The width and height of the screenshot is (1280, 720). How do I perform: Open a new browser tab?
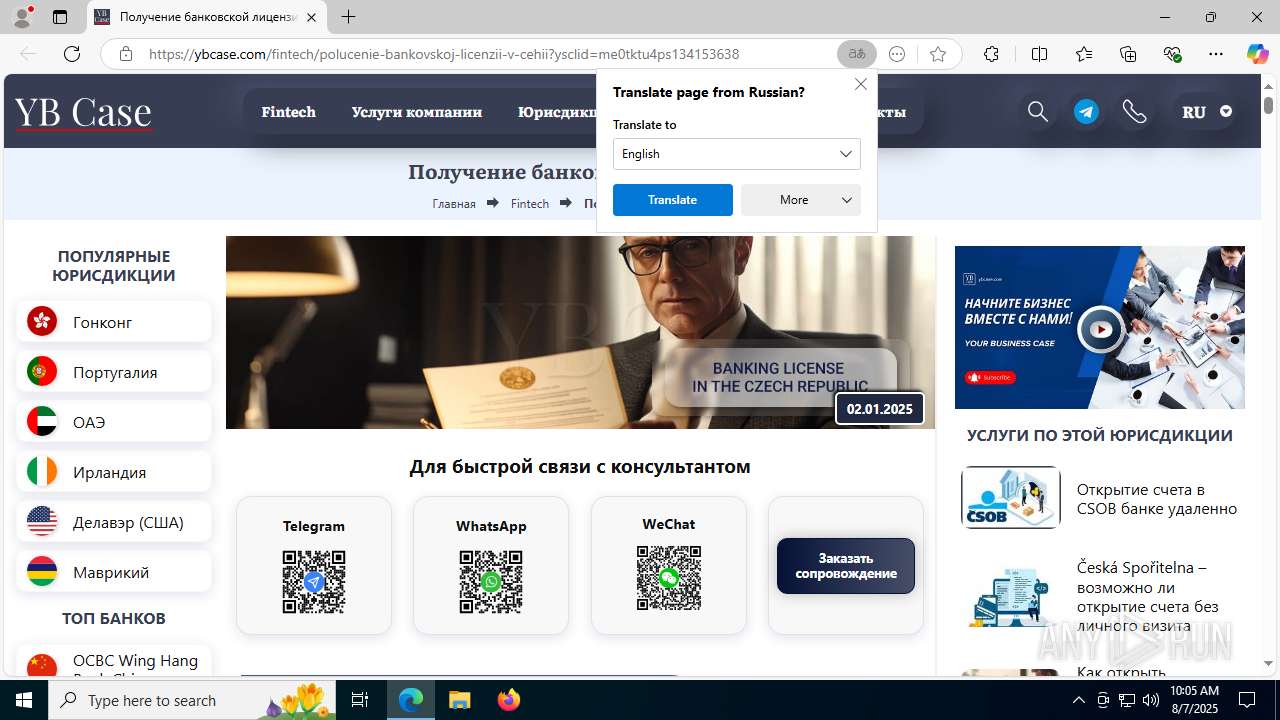[348, 17]
